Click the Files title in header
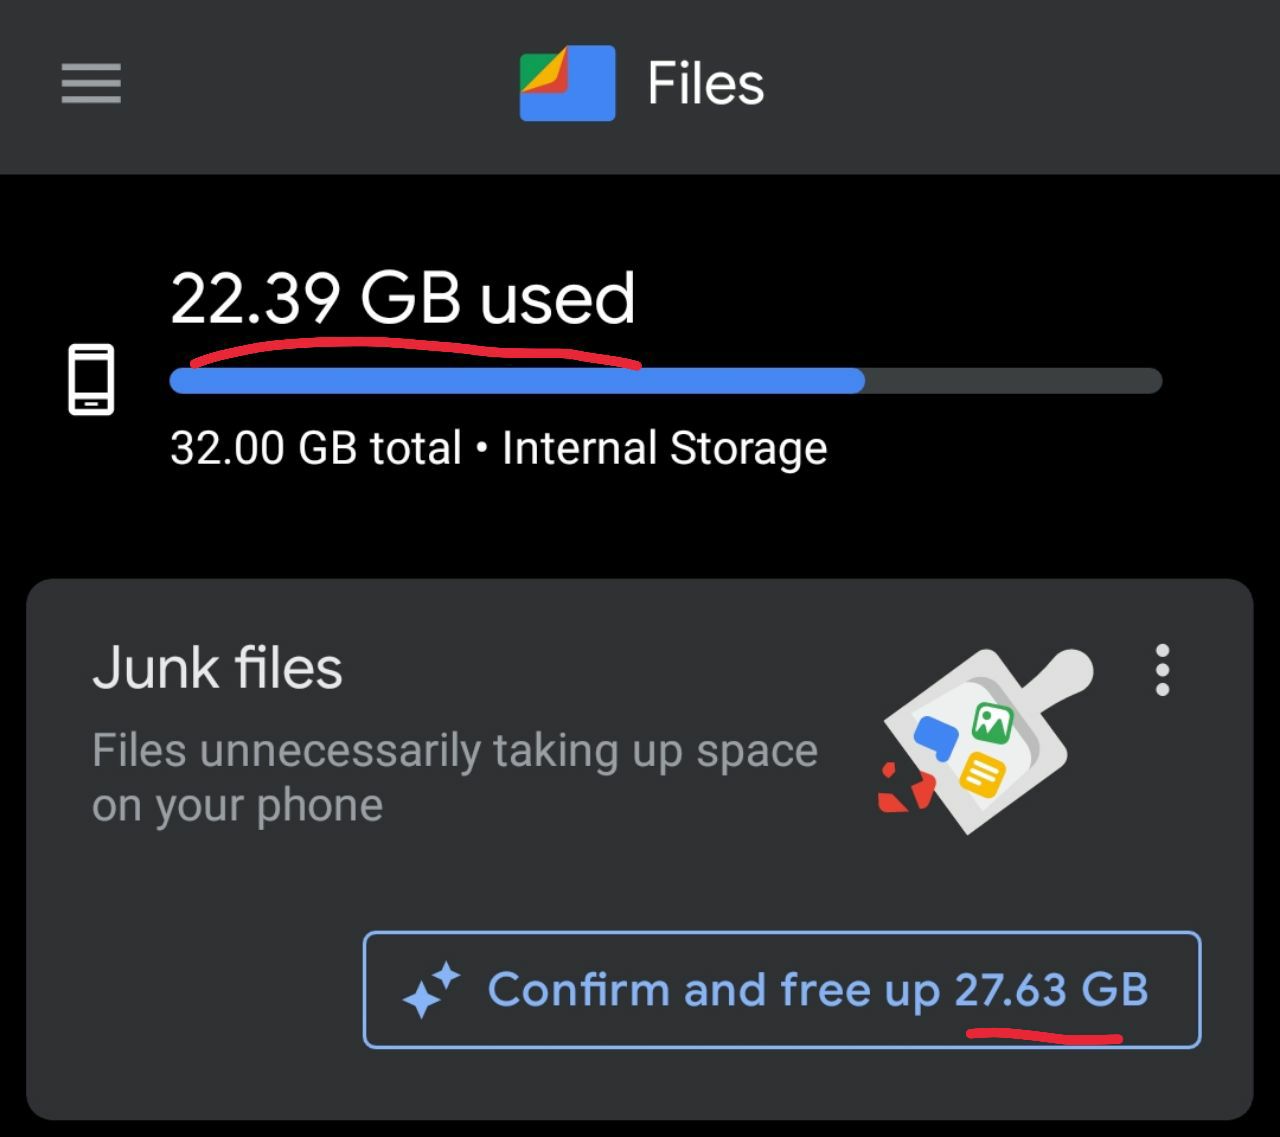 [x=705, y=83]
